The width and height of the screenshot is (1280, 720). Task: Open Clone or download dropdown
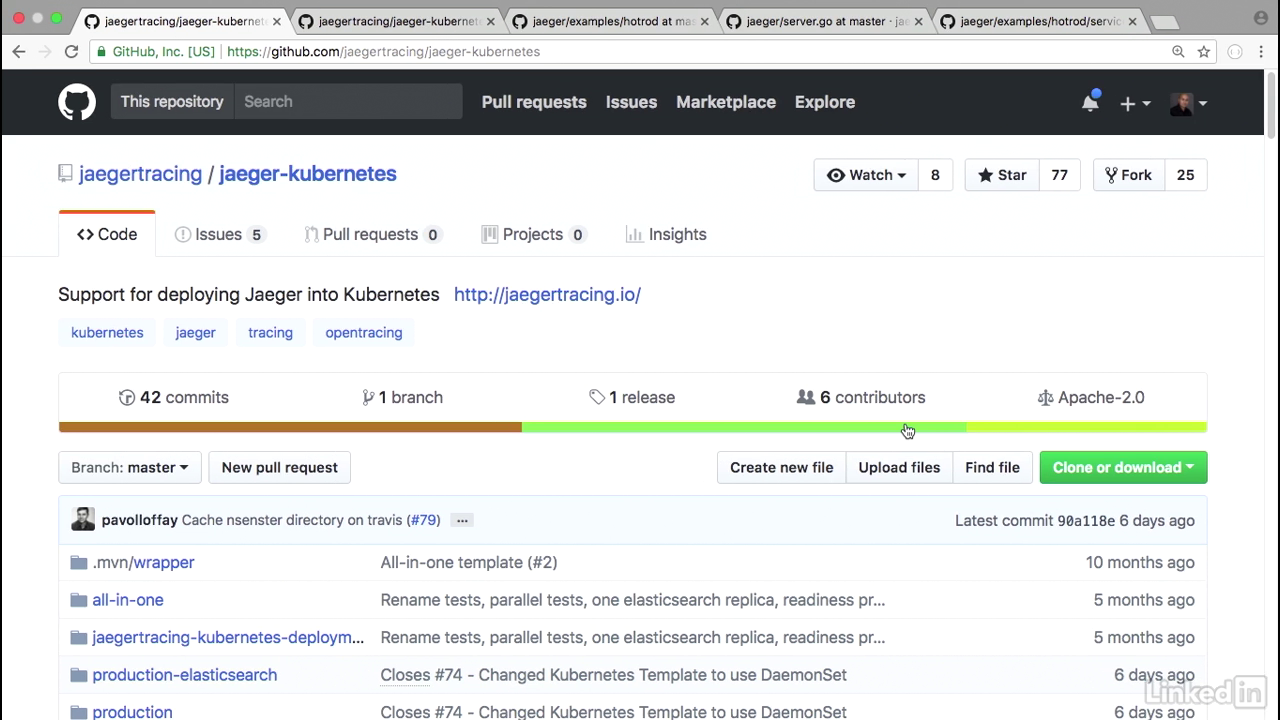(x=1123, y=467)
